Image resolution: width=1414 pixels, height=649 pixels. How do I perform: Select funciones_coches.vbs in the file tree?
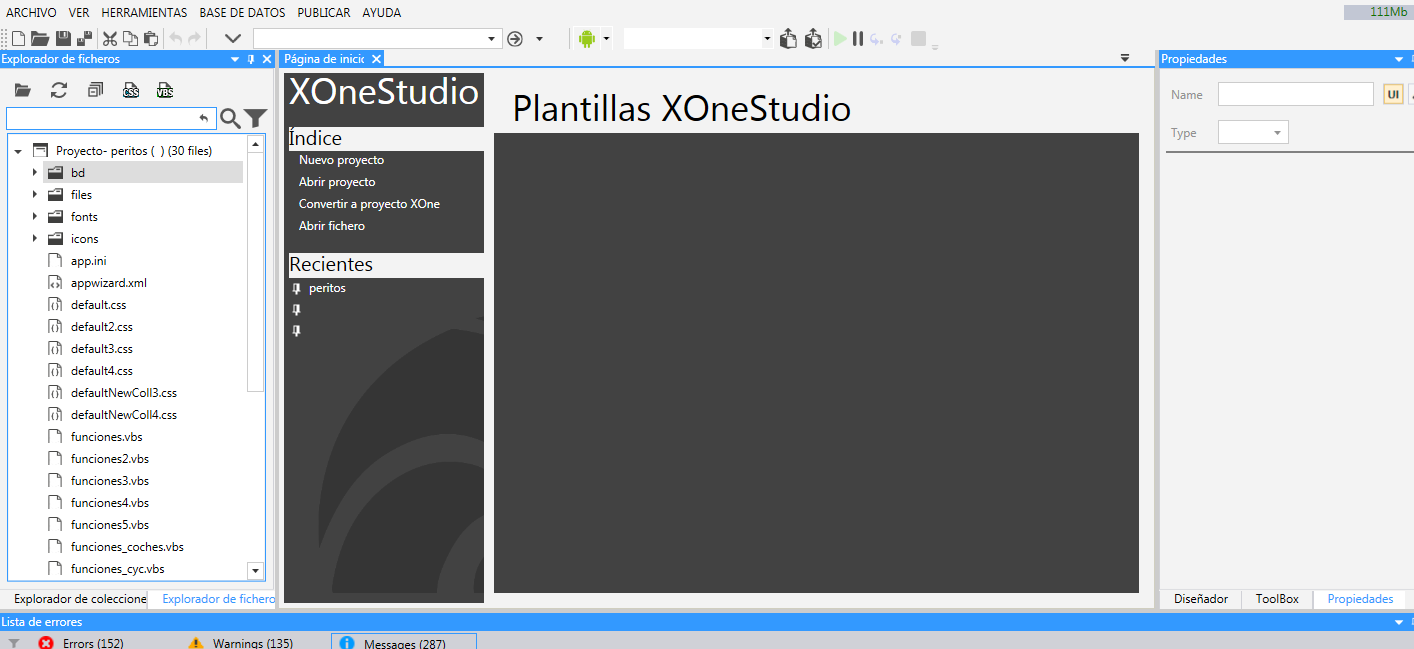point(127,547)
